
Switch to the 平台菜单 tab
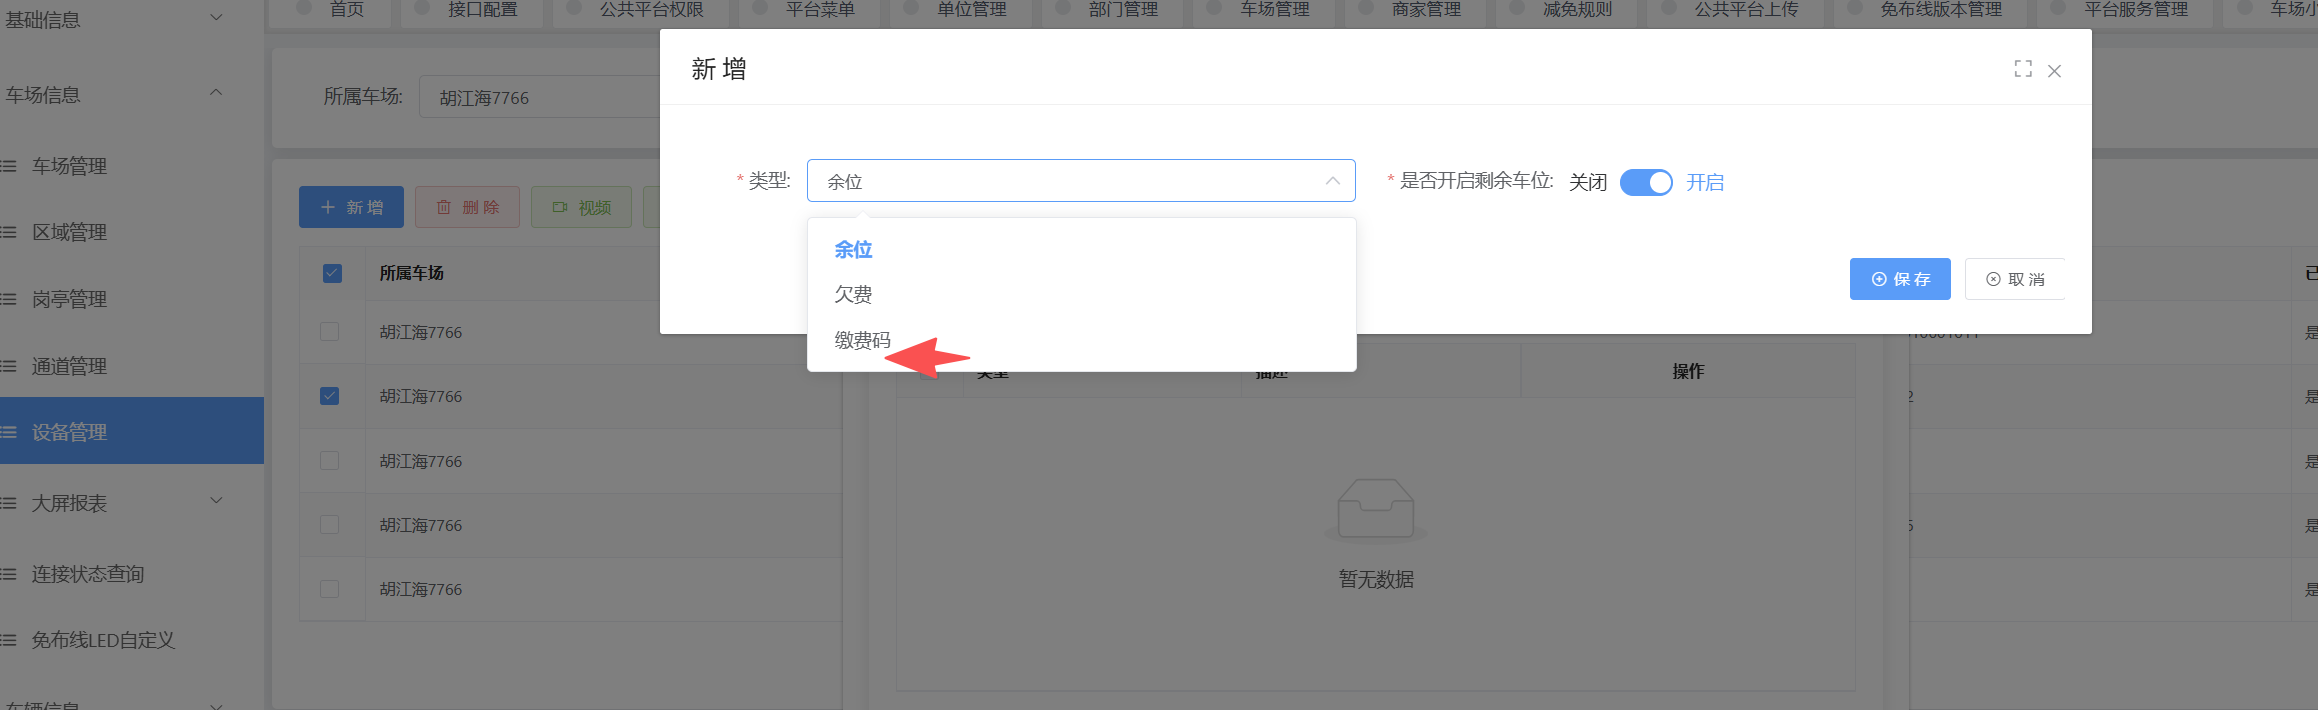coord(809,10)
